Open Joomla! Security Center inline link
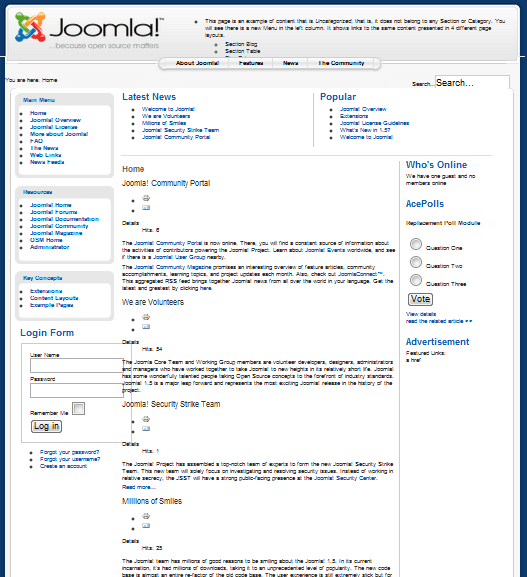Image resolution: width=527 pixels, height=577 pixels. point(345,478)
